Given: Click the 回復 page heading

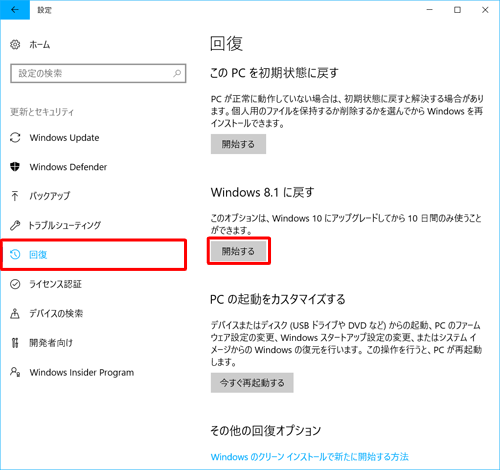Looking at the screenshot, I should tap(226, 44).
